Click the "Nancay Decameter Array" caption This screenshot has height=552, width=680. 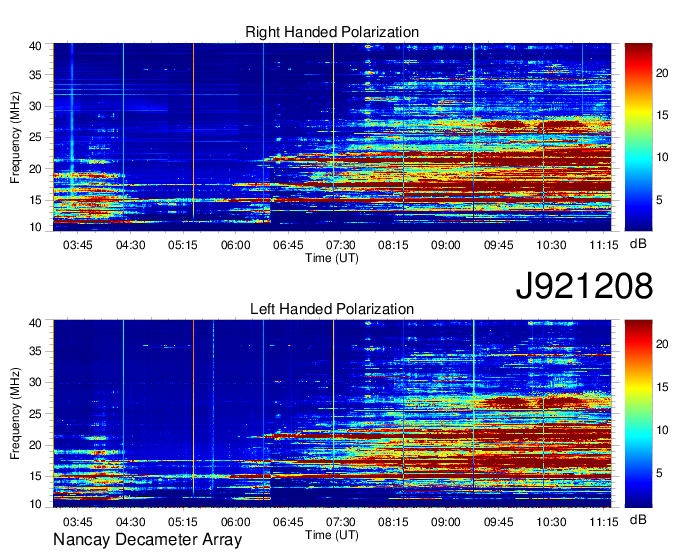pos(147,540)
